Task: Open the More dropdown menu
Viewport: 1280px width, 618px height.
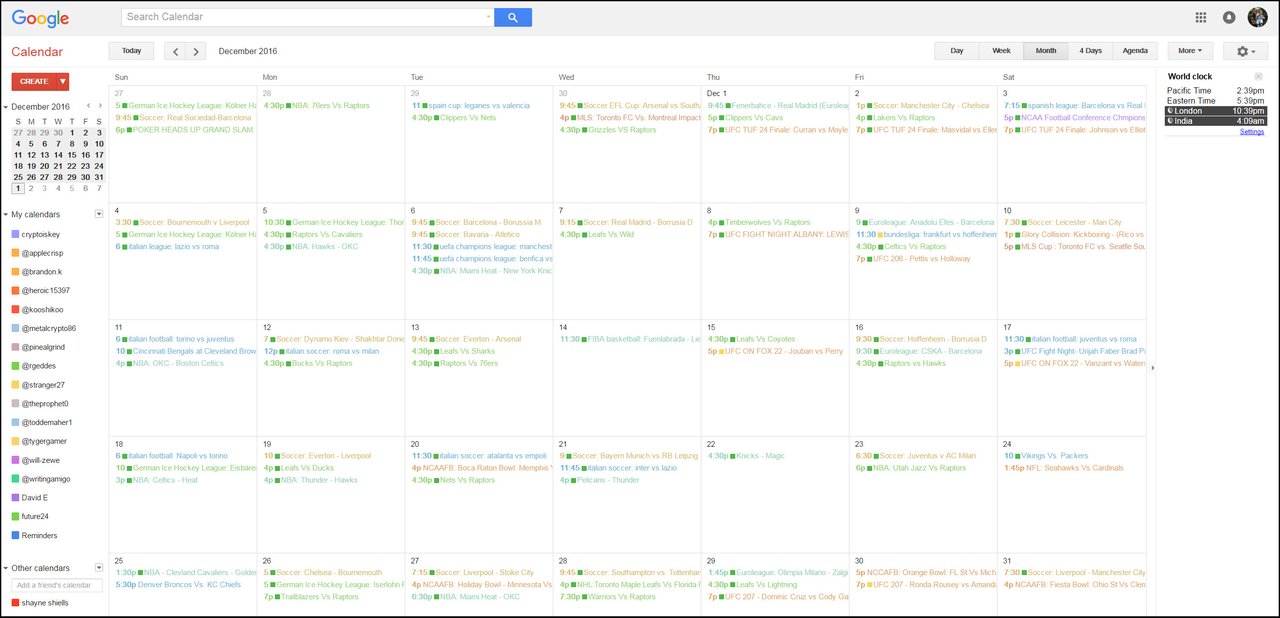Action: (x=1190, y=51)
